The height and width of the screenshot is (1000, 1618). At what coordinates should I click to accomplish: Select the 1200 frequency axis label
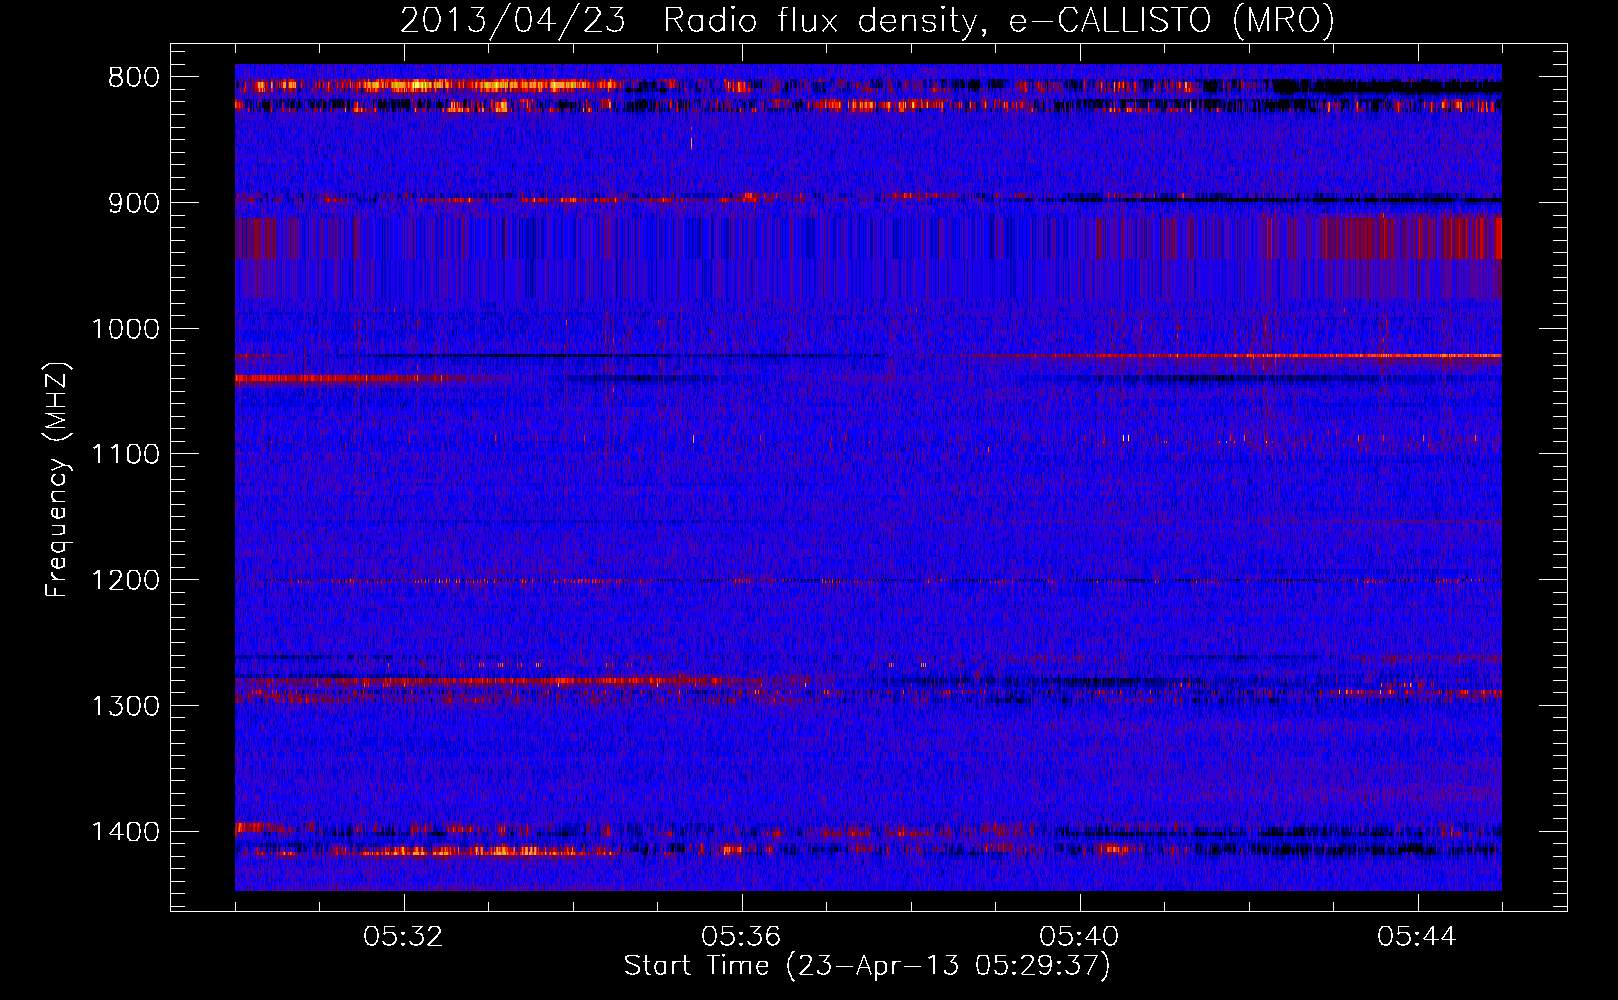[x=125, y=581]
